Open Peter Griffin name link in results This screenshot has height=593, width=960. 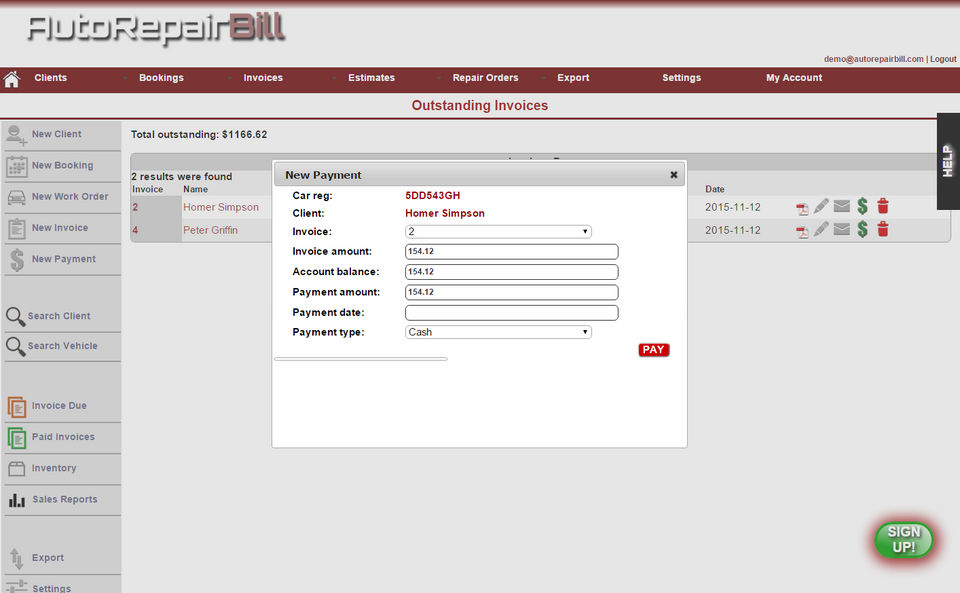tap(210, 231)
